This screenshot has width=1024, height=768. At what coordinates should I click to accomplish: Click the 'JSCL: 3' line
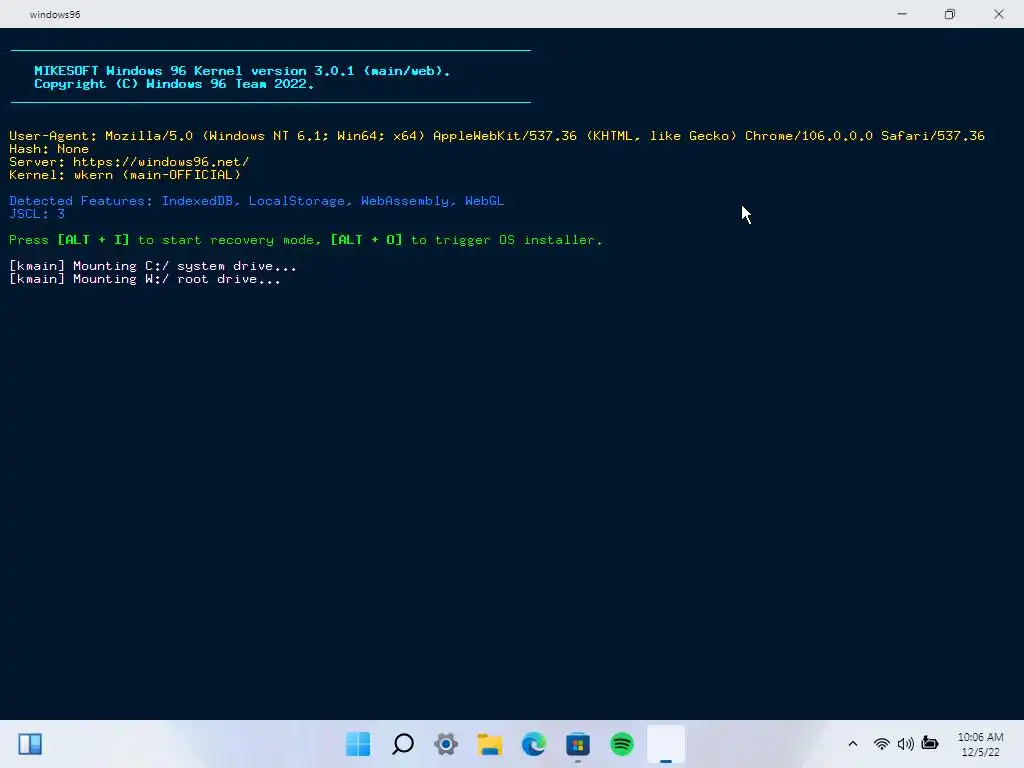(37, 214)
